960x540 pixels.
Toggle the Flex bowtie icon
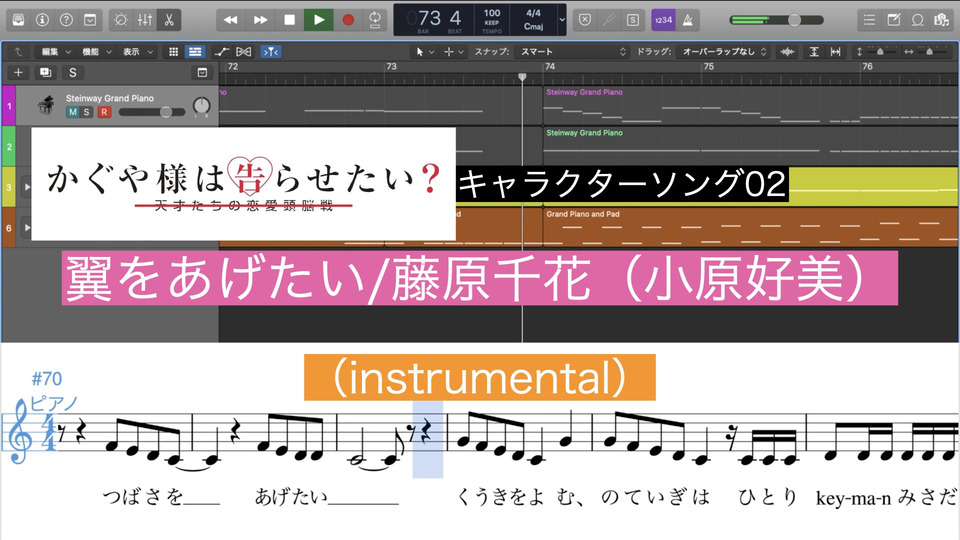244,52
